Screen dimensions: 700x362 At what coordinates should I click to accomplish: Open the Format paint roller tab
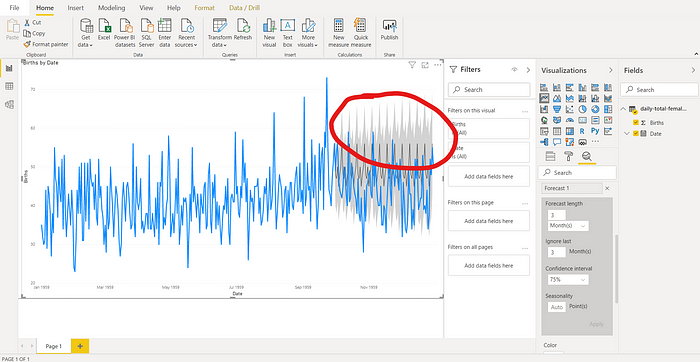pyautogui.click(x=568, y=156)
